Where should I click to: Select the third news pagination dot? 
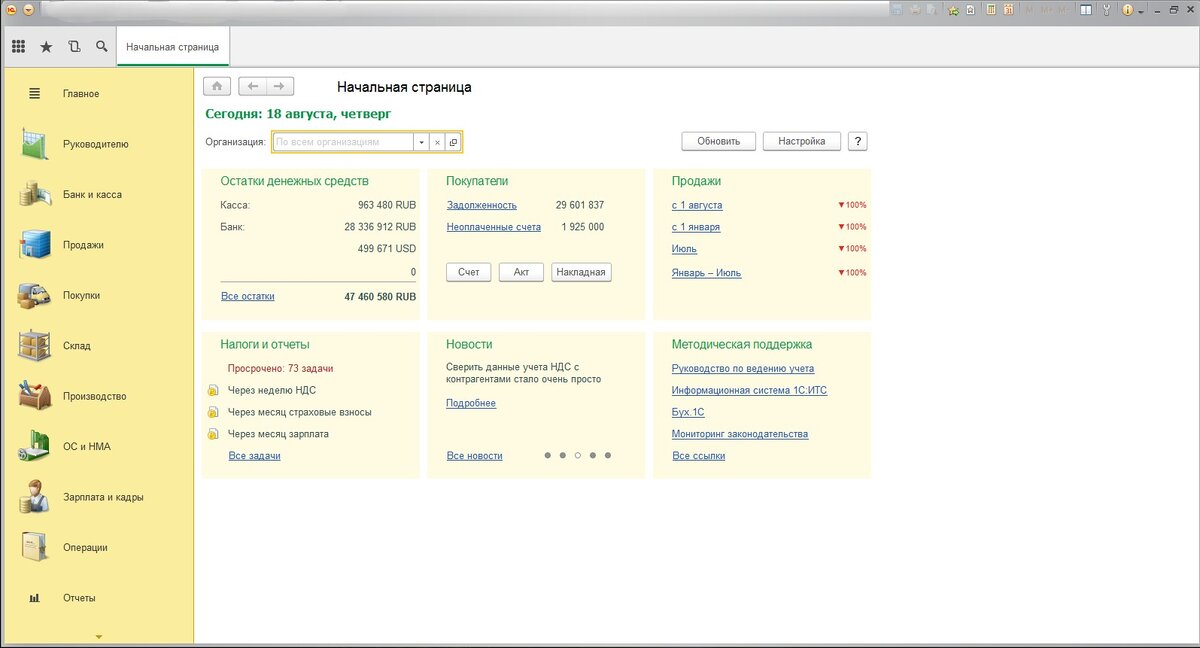click(578, 455)
